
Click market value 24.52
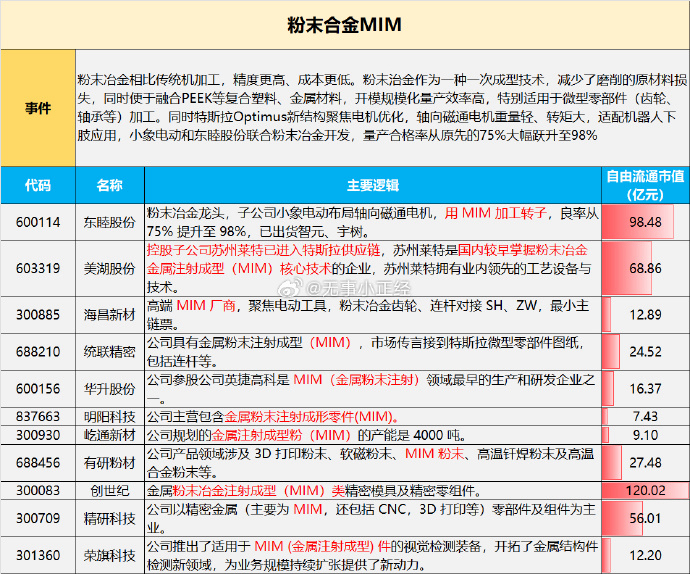[645, 352]
